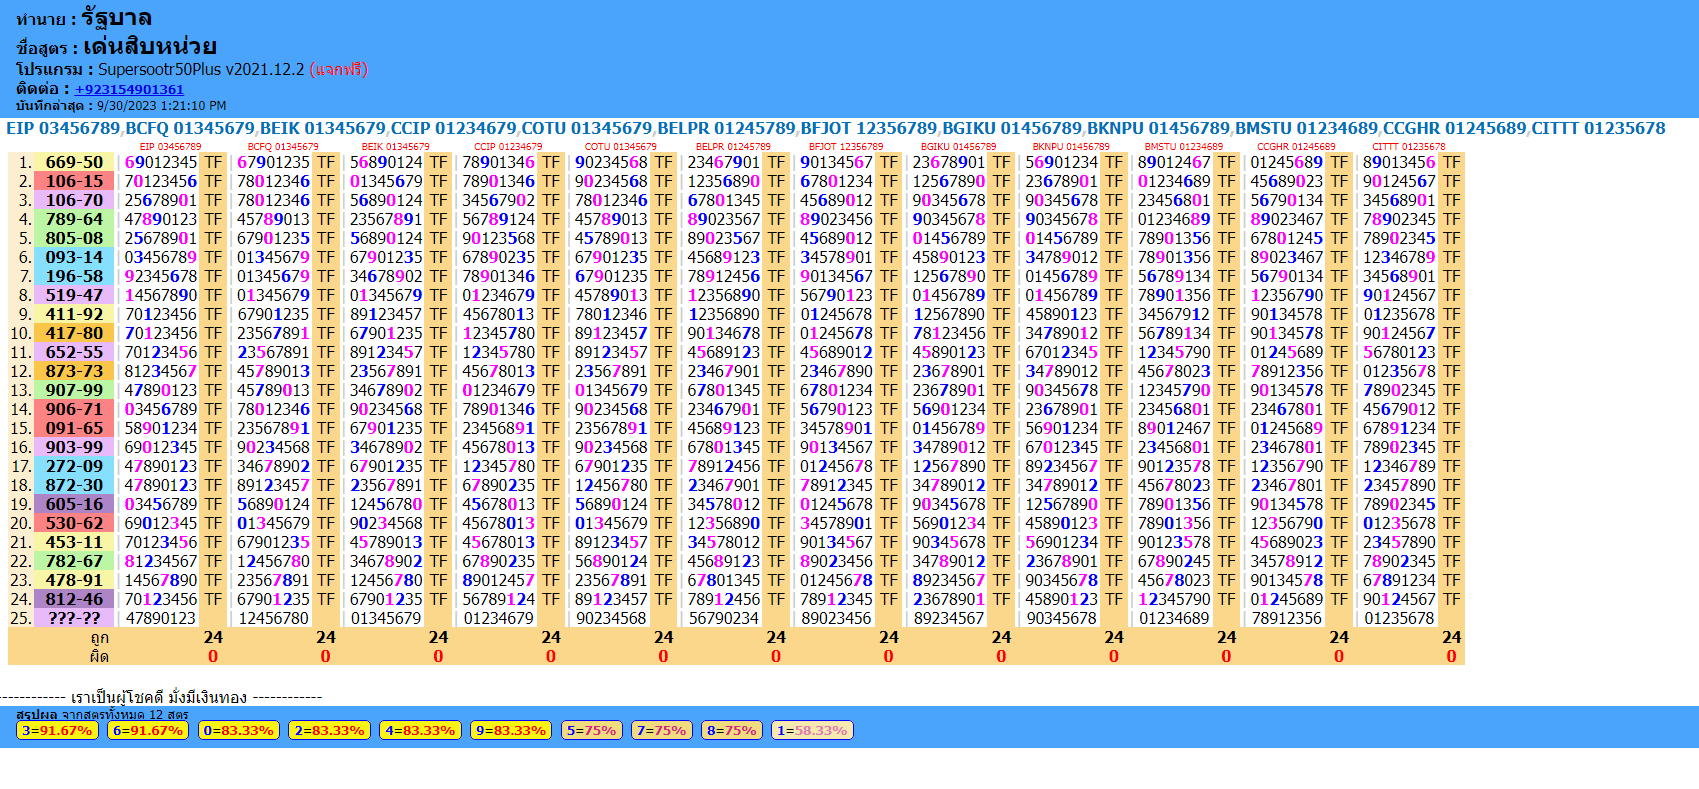This screenshot has height=789, width=1699.
Task: Select draw result 196-58 in row 7
Action: pos(74,276)
